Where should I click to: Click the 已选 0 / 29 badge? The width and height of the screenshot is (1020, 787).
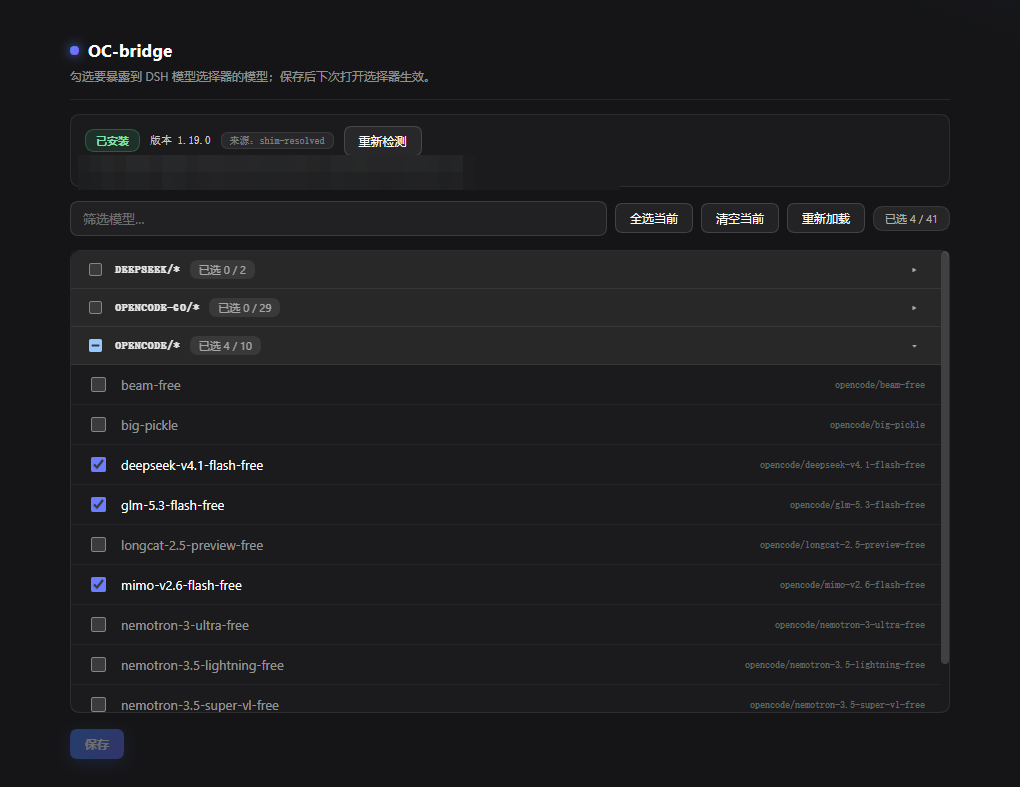[245, 308]
